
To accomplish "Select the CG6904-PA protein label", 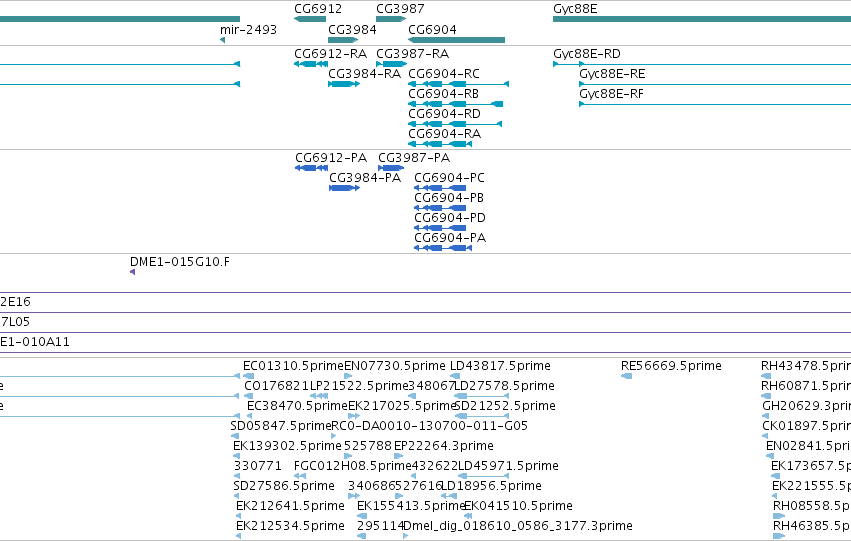I will pyautogui.click(x=450, y=238).
